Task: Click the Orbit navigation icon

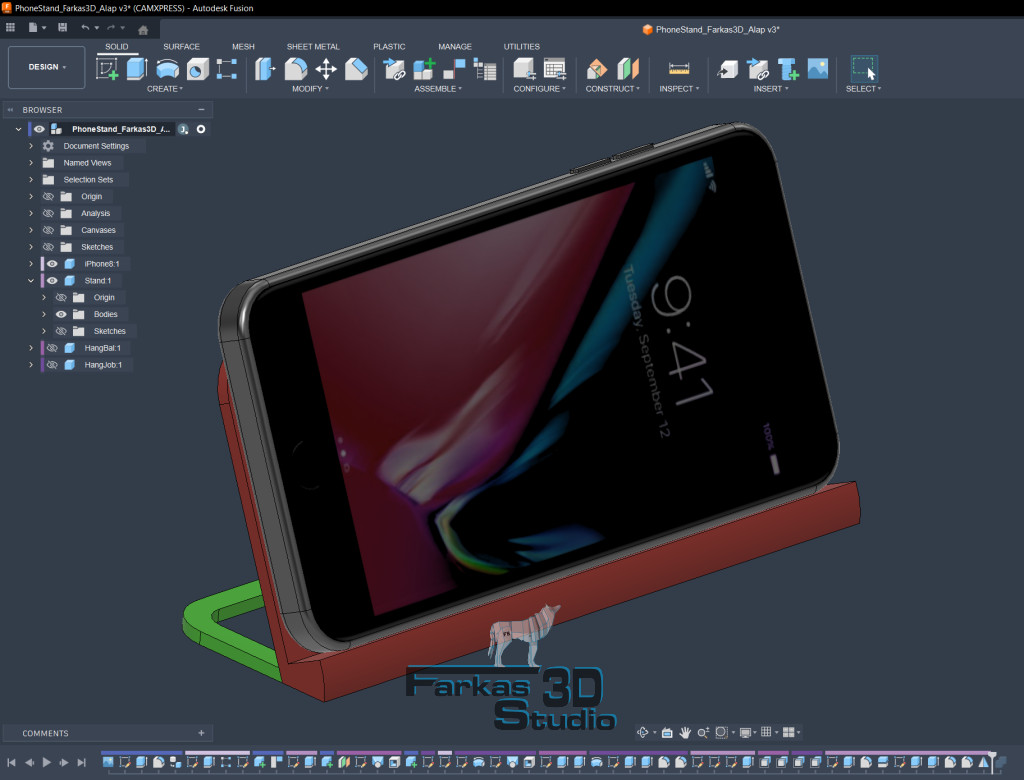Action: coord(643,733)
